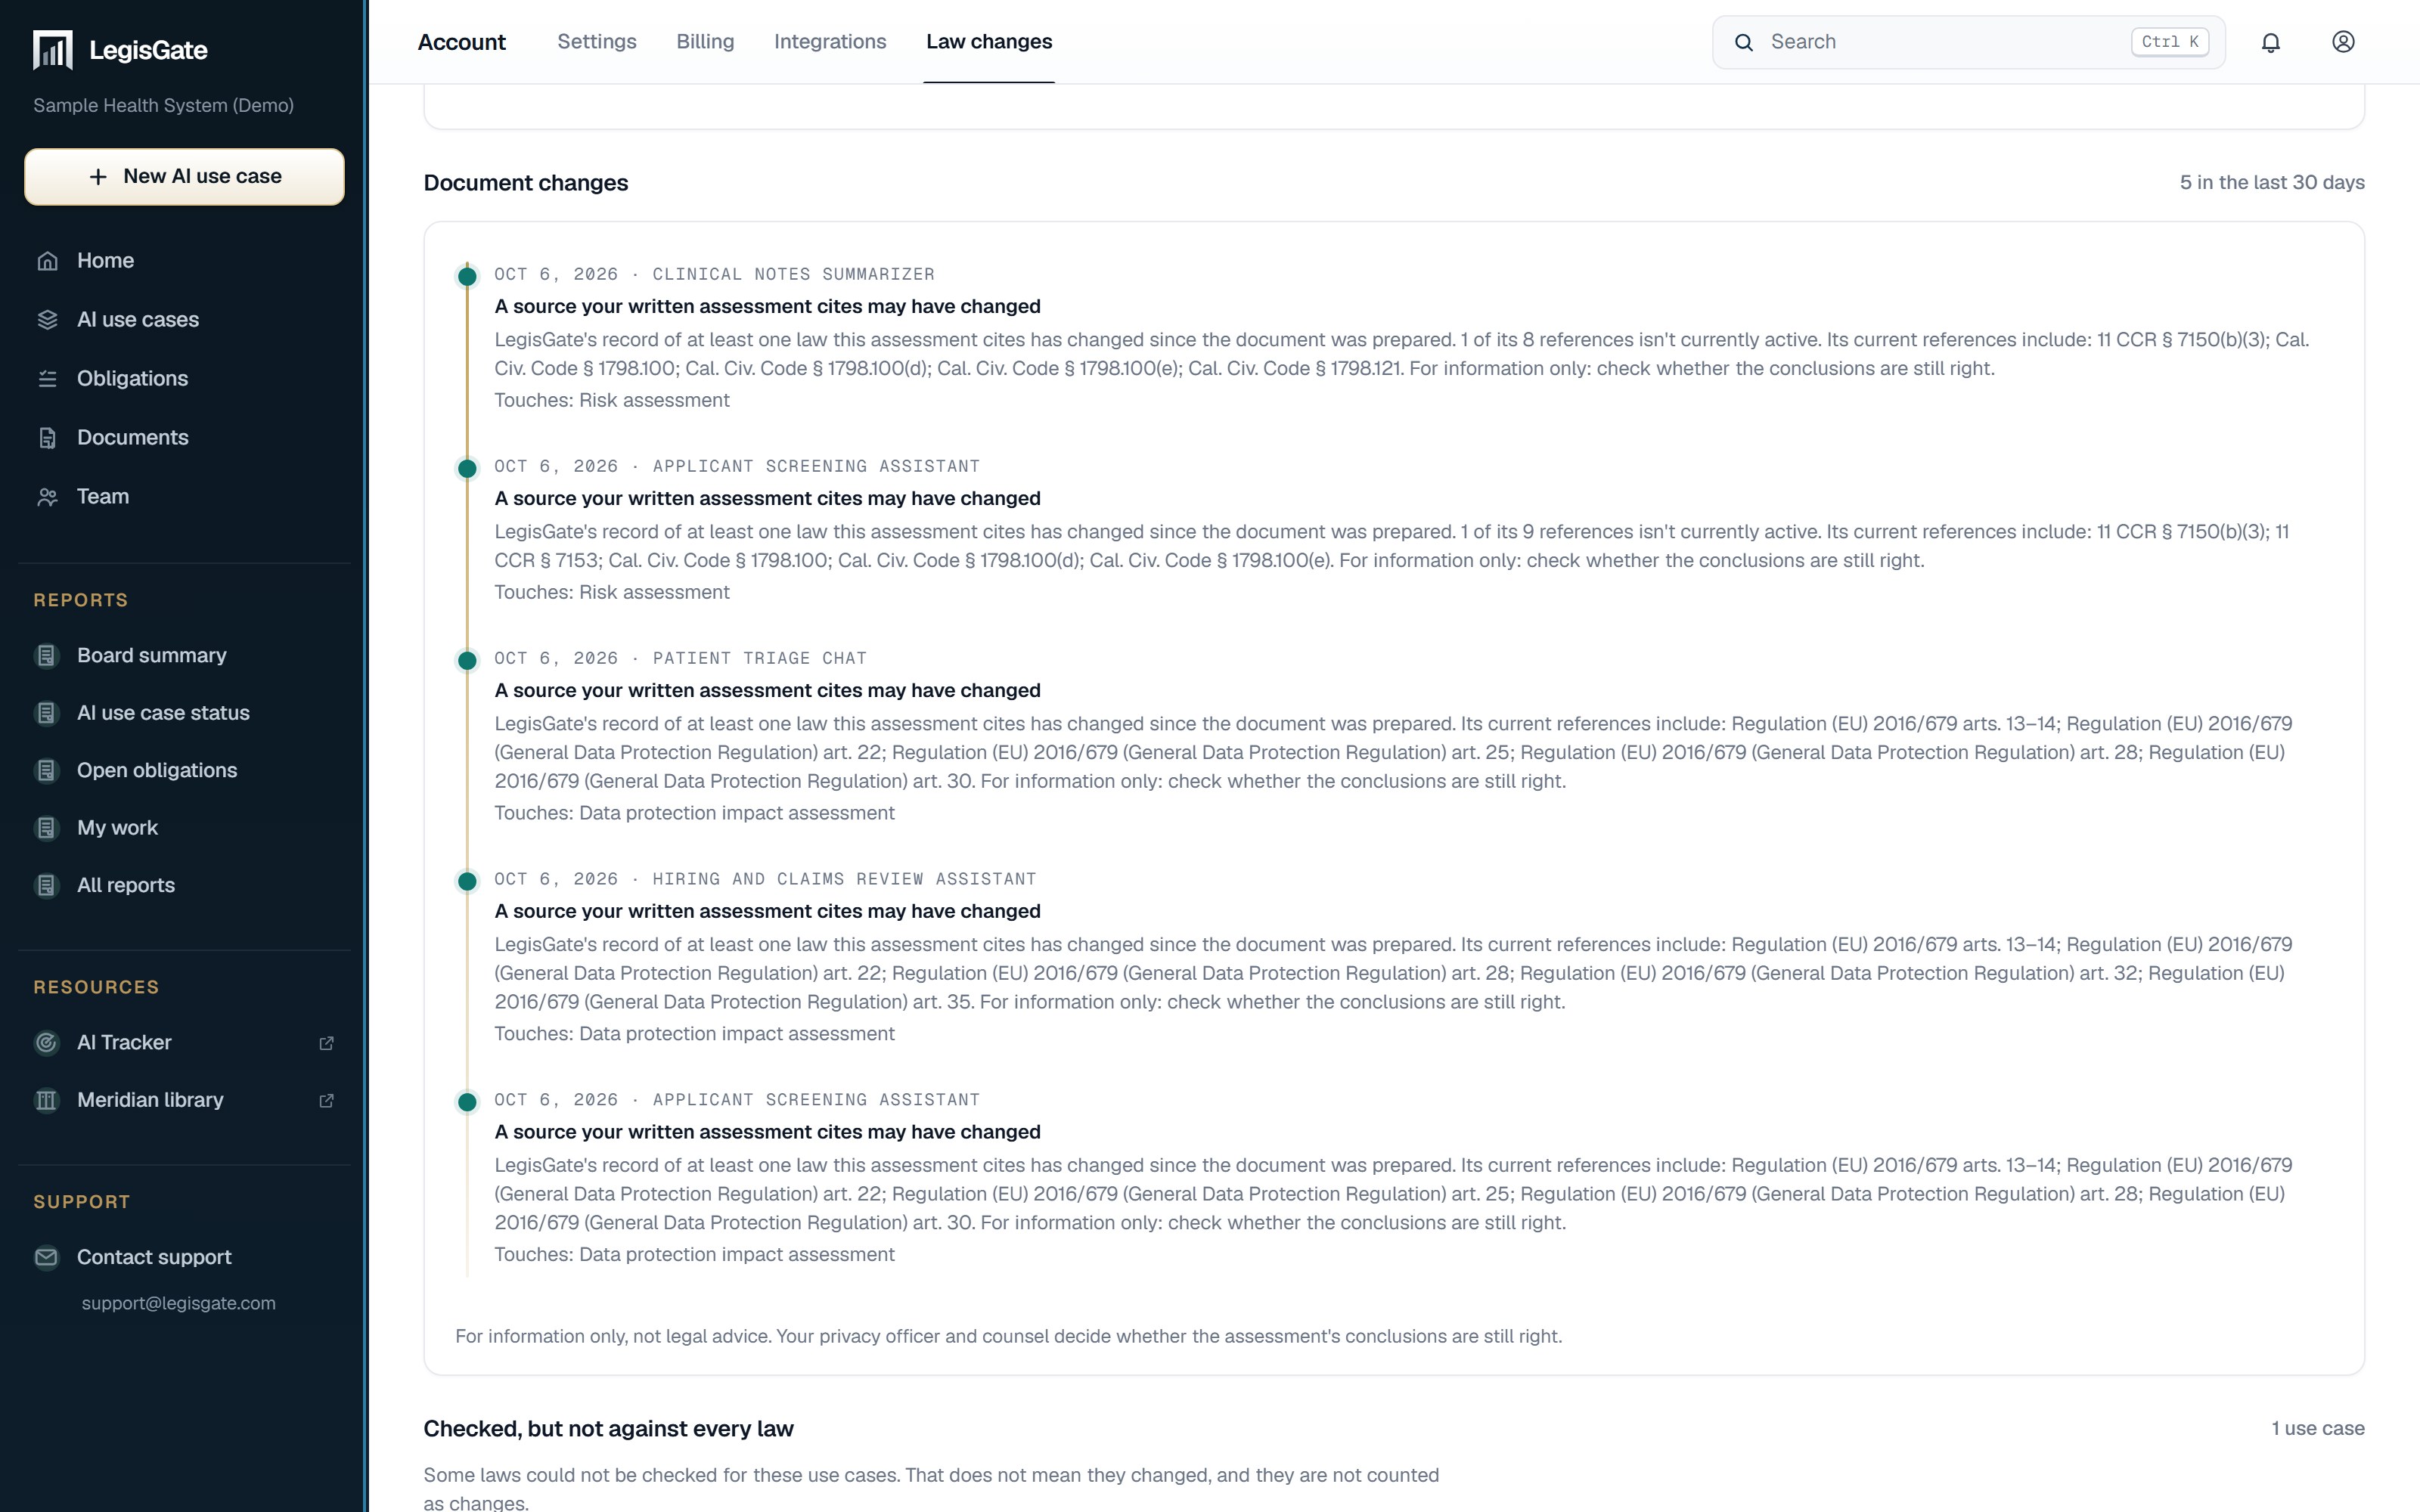Open the Integrations tab
Viewport: 2420px width, 1512px height.
830,42
